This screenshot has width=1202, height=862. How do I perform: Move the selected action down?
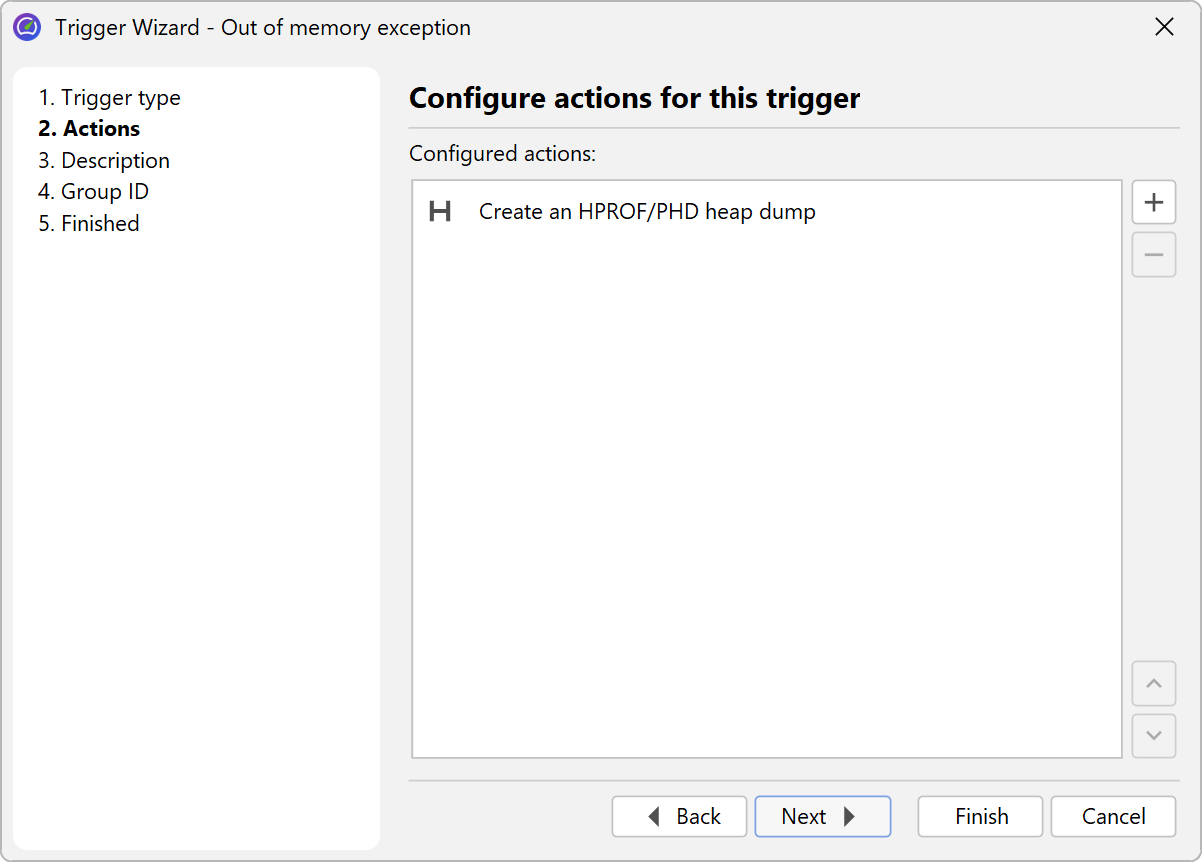(x=1153, y=736)
